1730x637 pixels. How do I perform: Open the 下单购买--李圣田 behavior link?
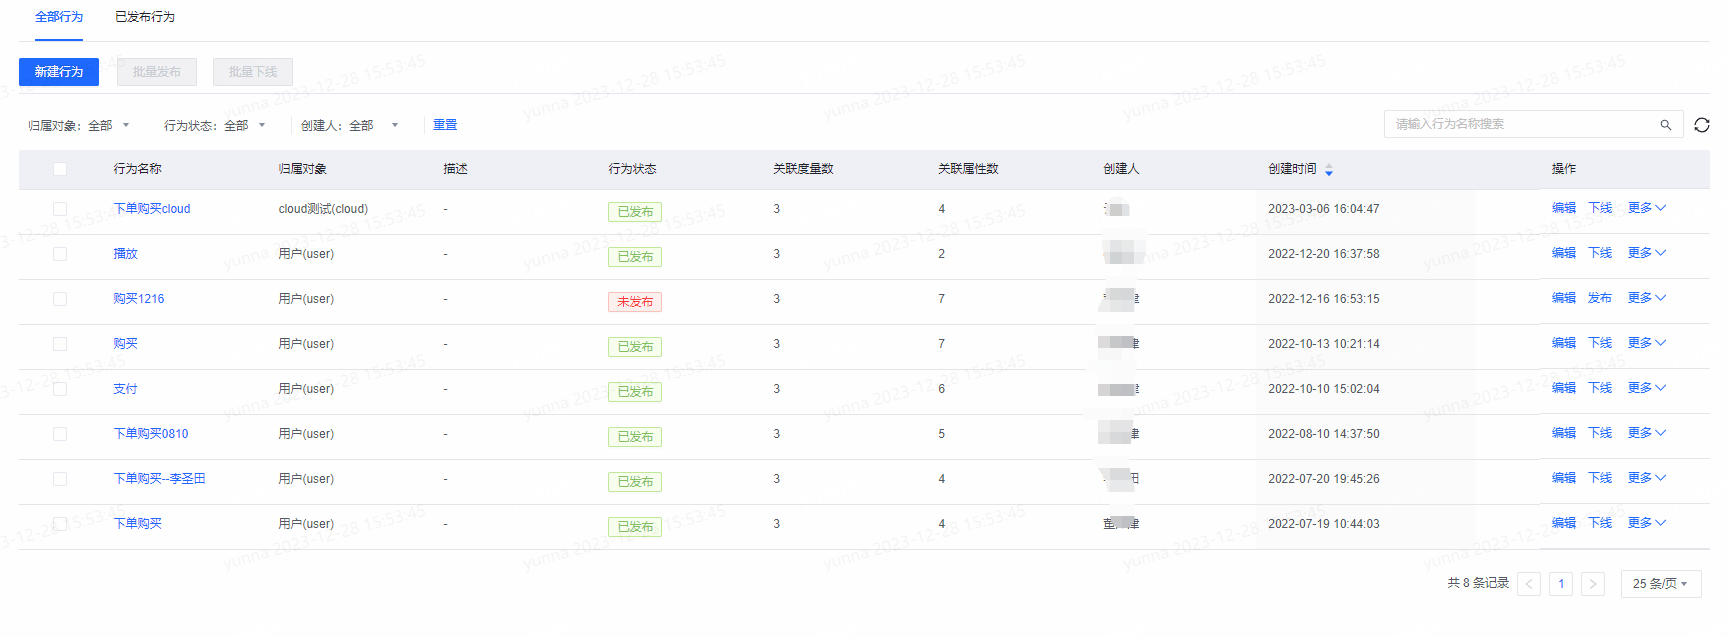coord(159,479)
